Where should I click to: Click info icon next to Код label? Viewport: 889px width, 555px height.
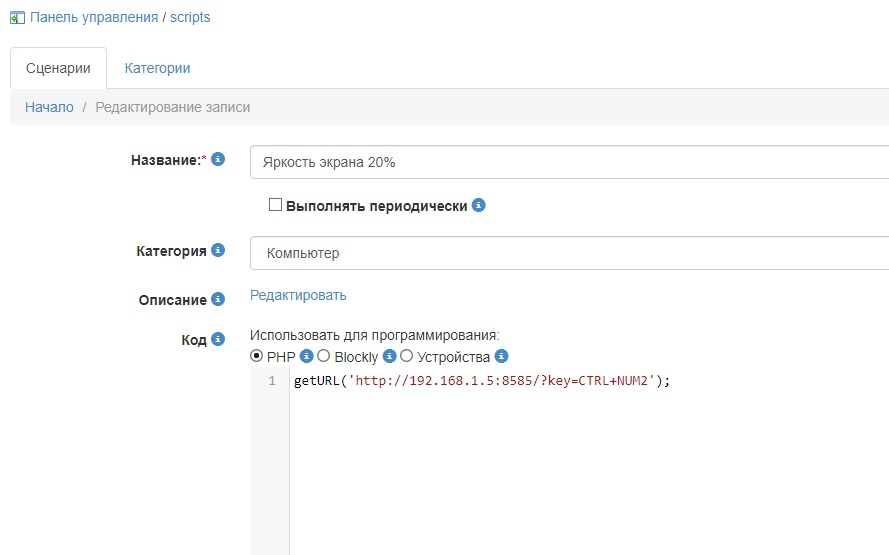point(218,339)
